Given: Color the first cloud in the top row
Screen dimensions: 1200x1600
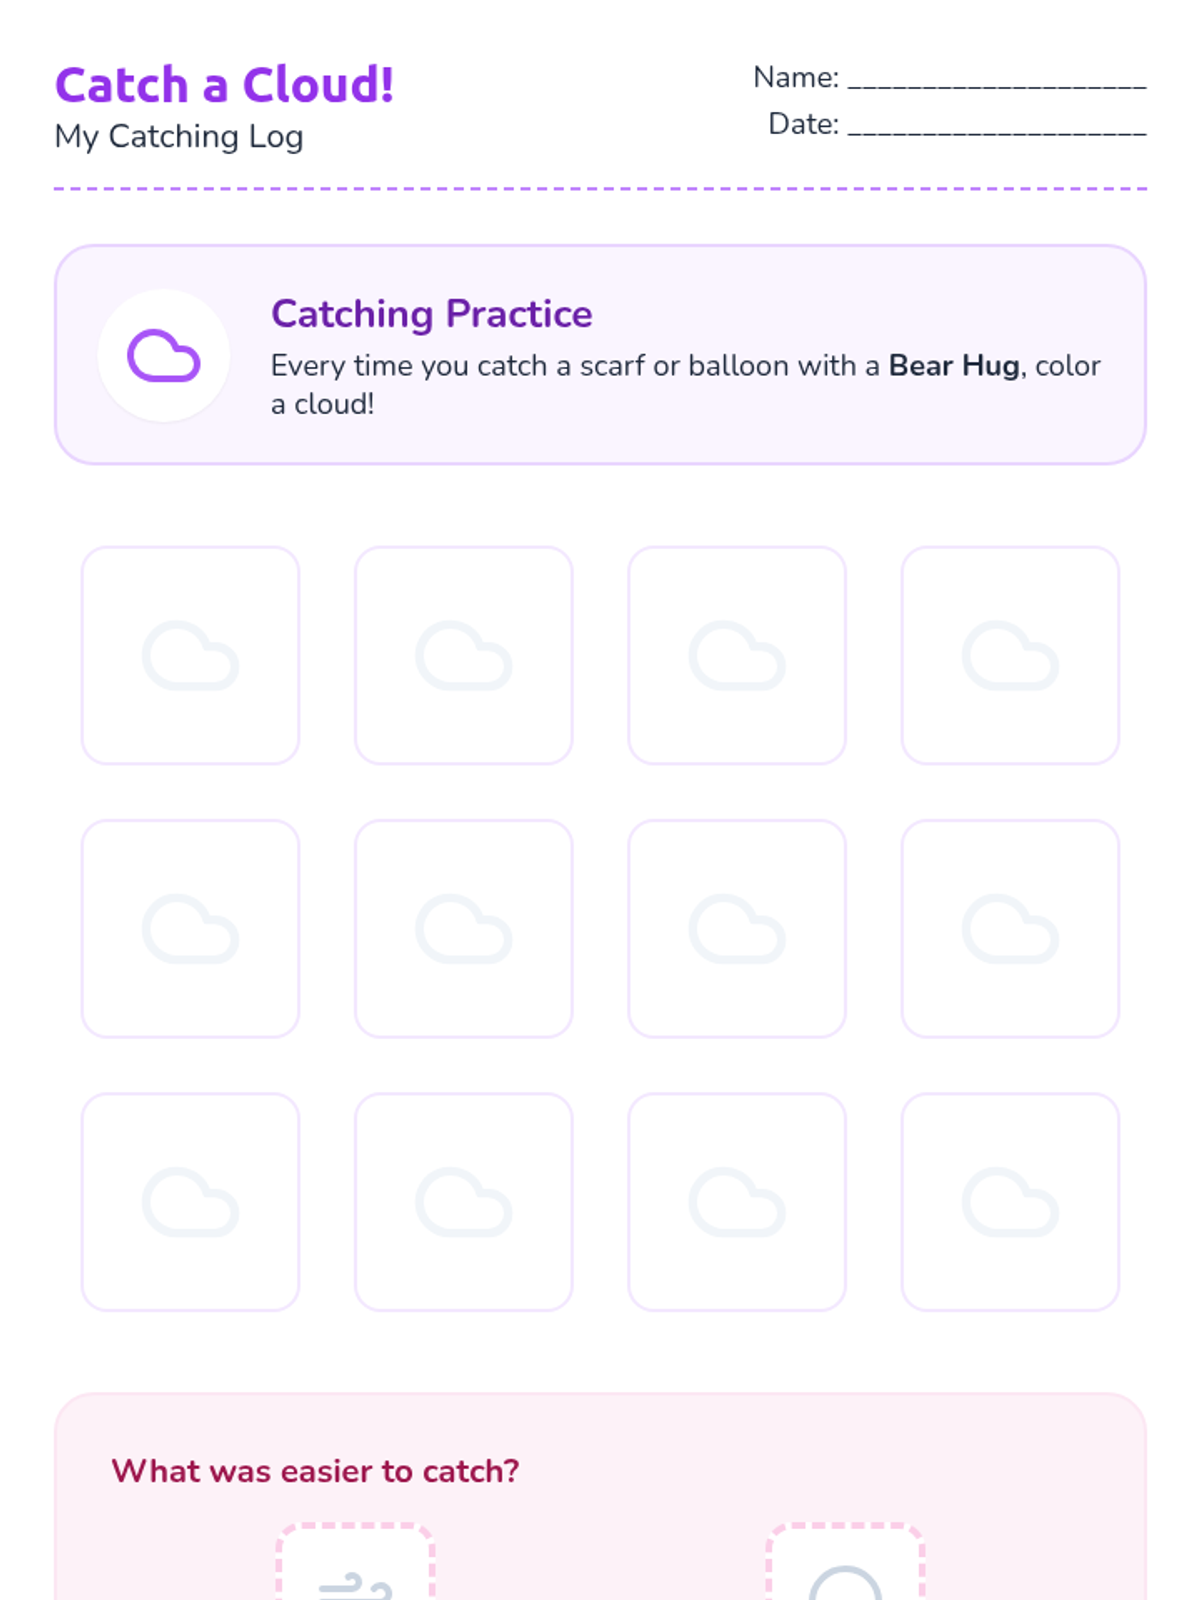Looking at the screenshot, I should coord(190,655).
